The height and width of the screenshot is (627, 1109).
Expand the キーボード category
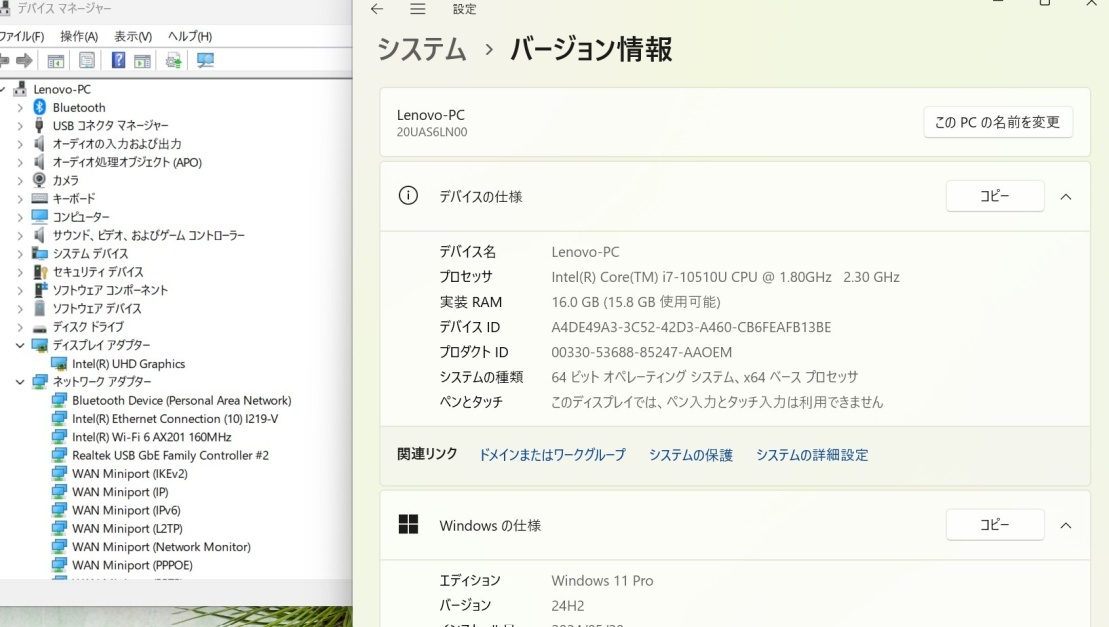(x=20, y=199)
